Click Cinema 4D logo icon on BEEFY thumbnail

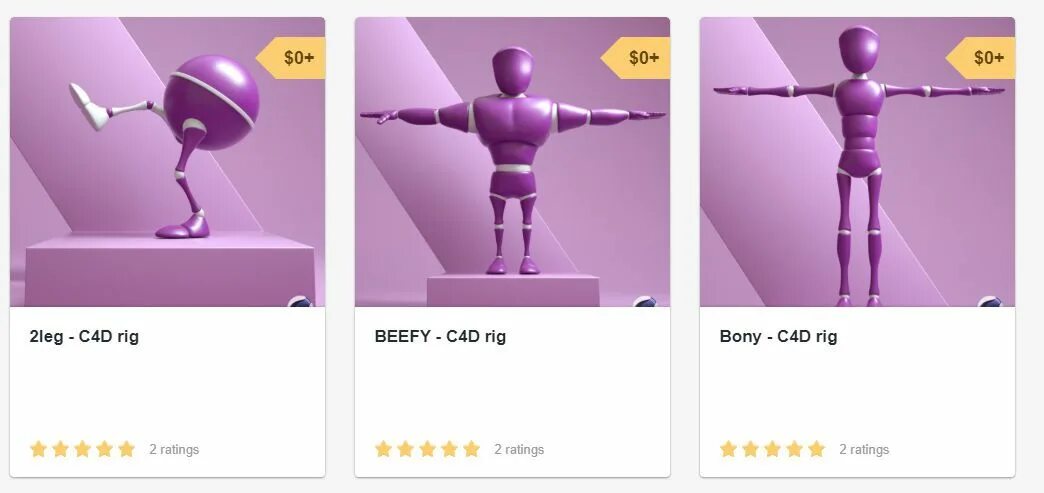pyautogui.click(x=646, y=301)
